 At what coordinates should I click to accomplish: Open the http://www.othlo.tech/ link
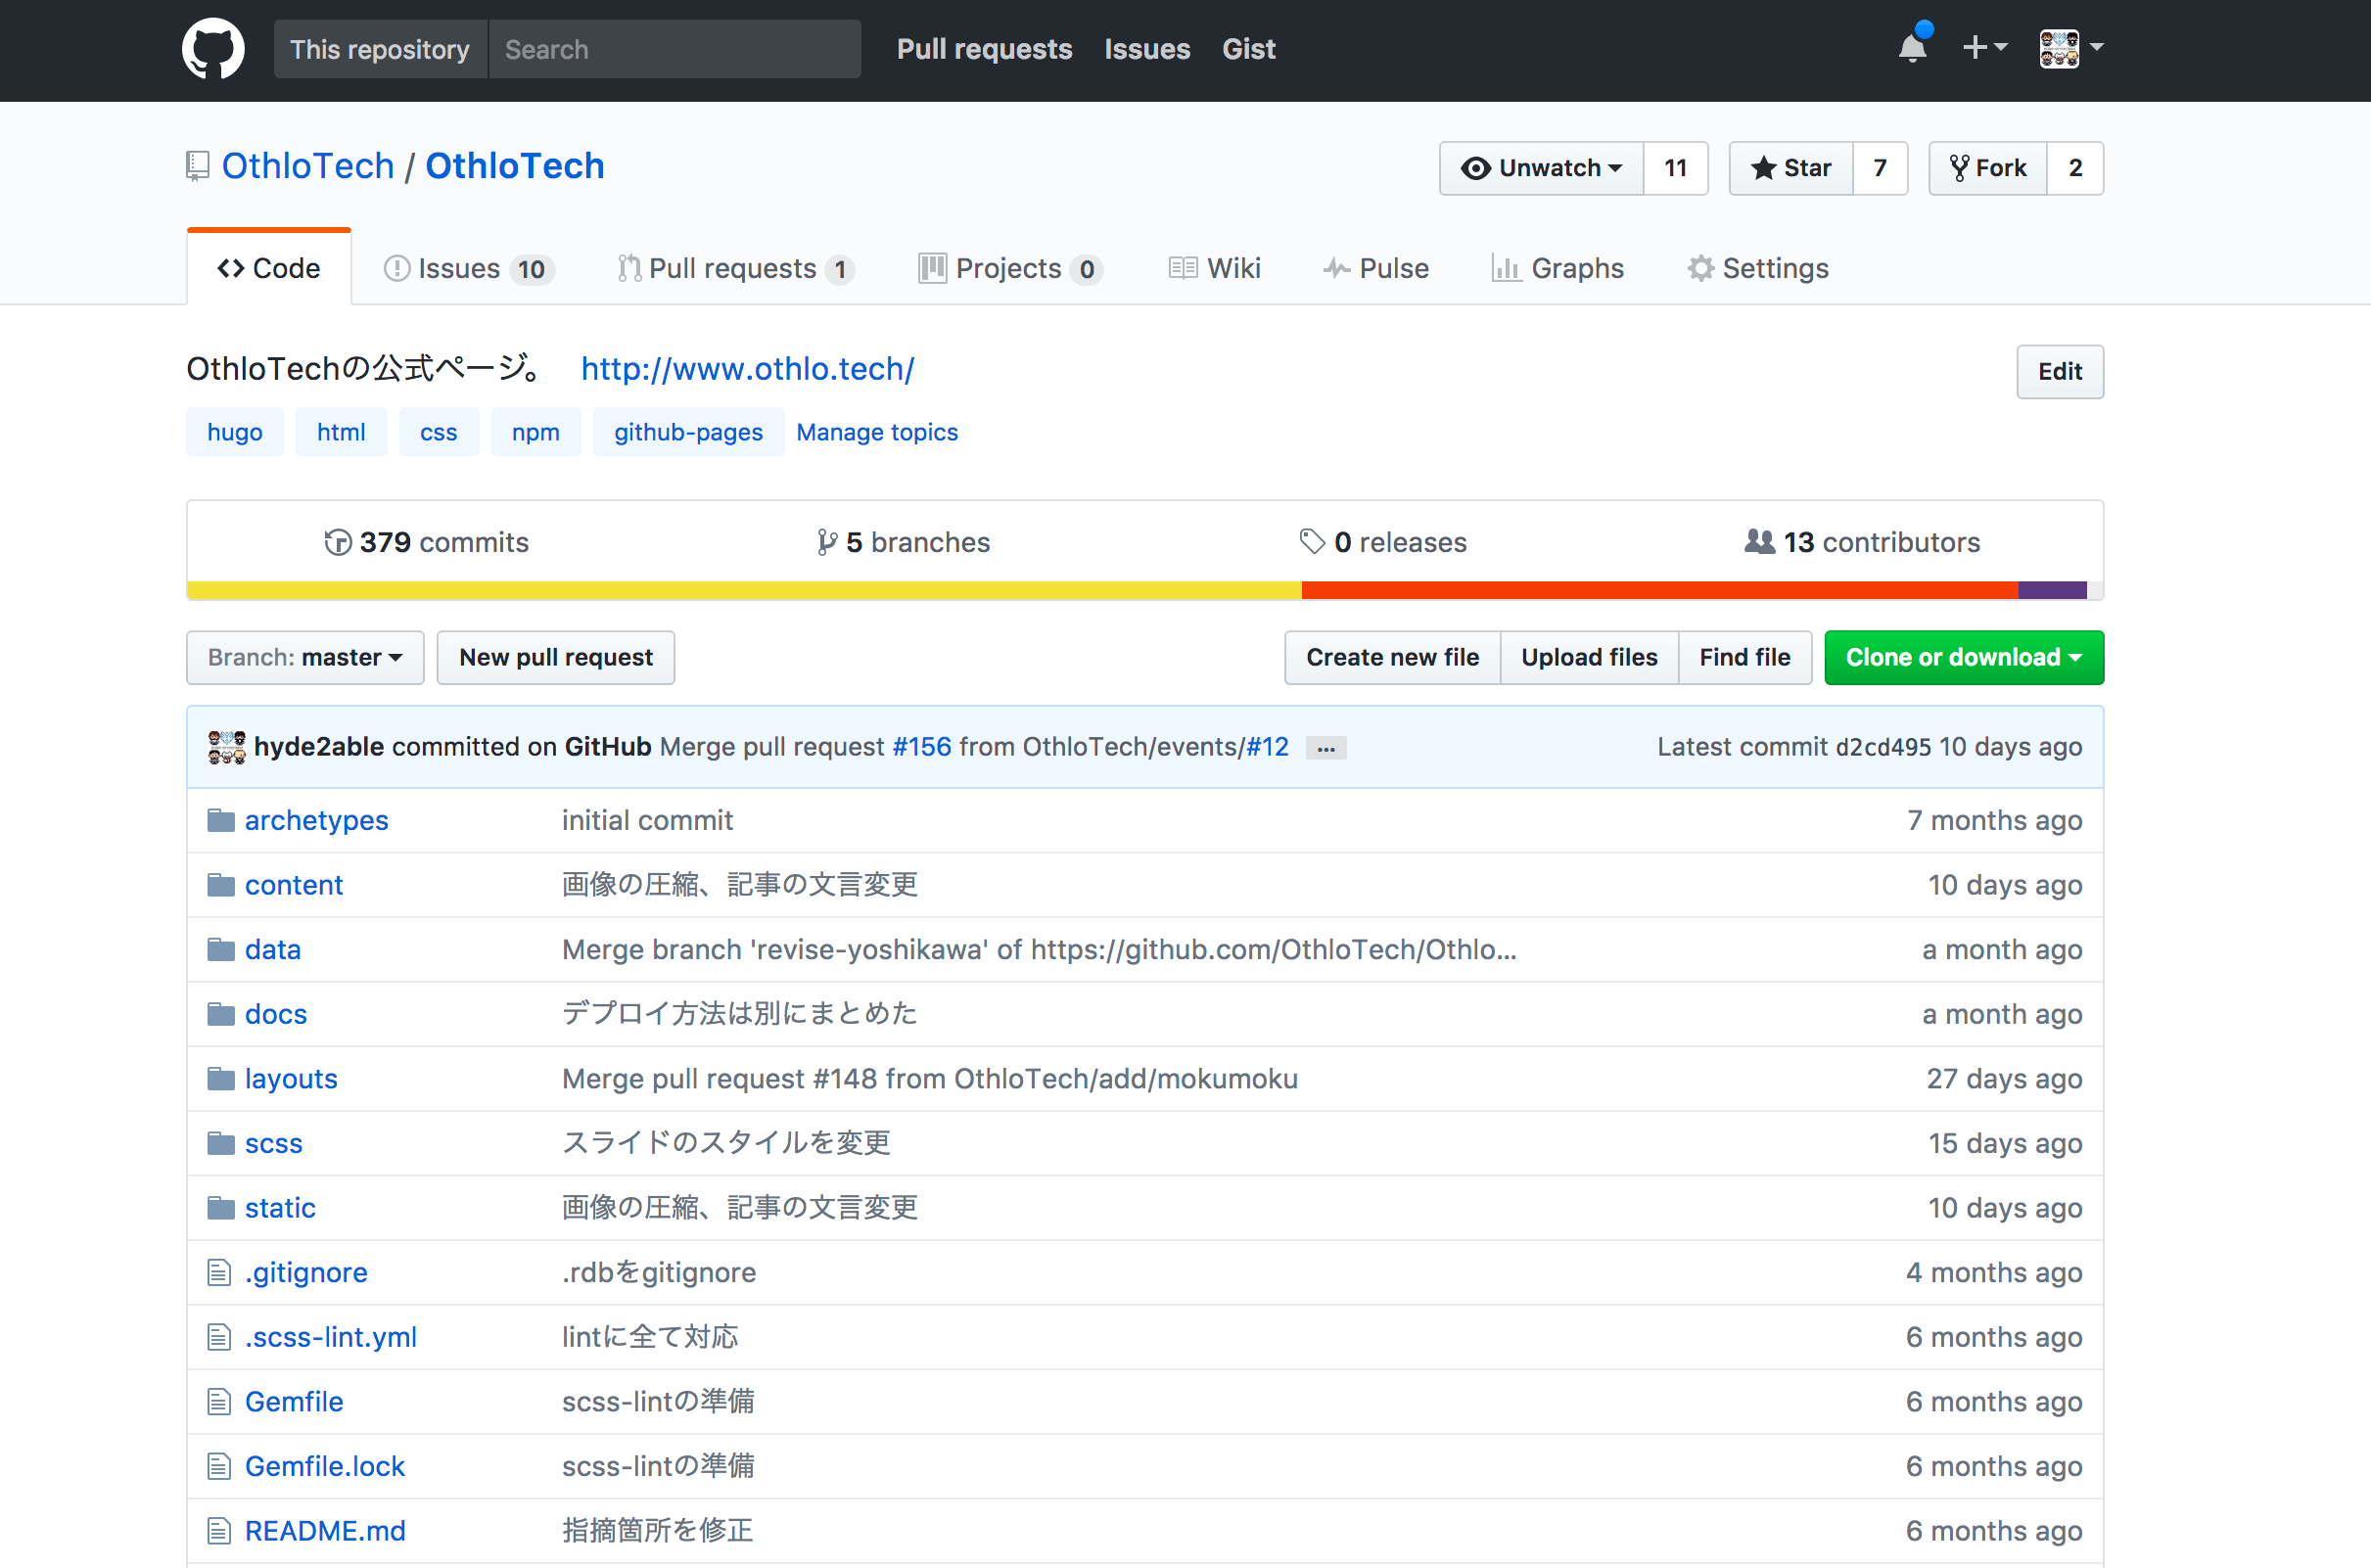(748, 369)
